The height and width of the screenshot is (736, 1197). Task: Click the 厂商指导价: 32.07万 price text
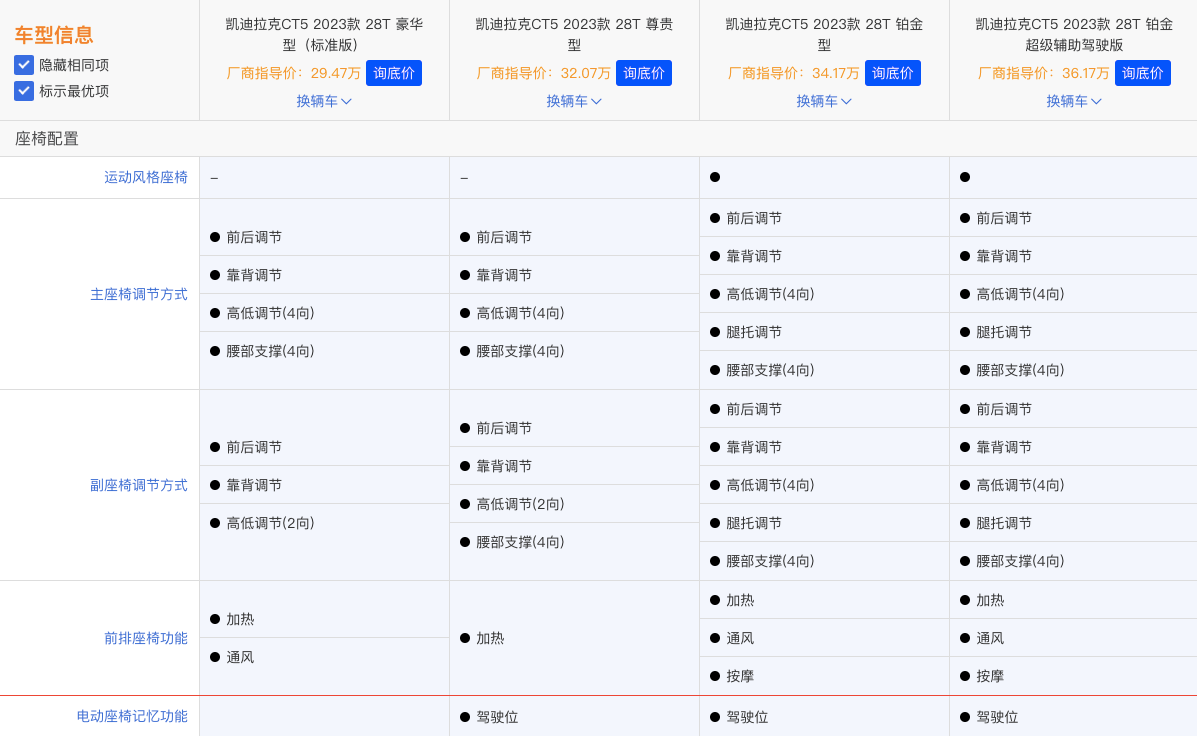[x=544, y=73]
